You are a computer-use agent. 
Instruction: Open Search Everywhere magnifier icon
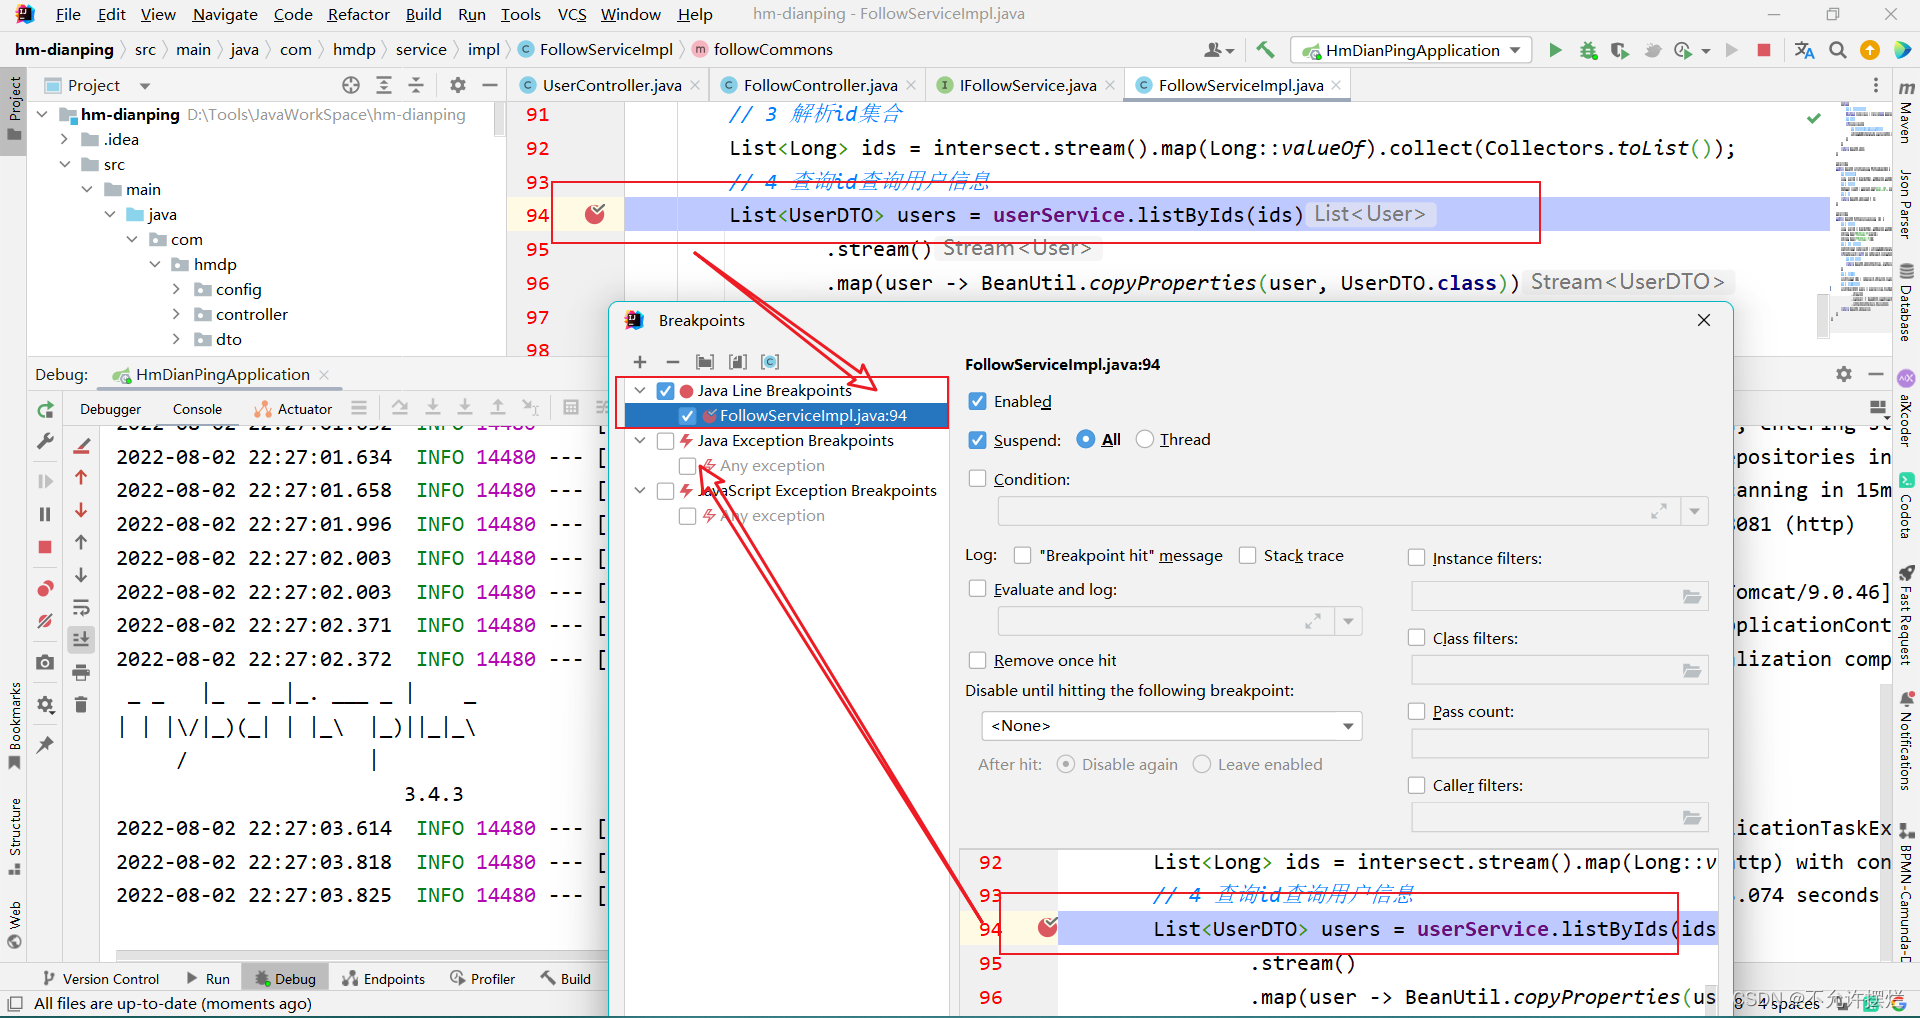pyautogui.click(x=1837, y=50)
